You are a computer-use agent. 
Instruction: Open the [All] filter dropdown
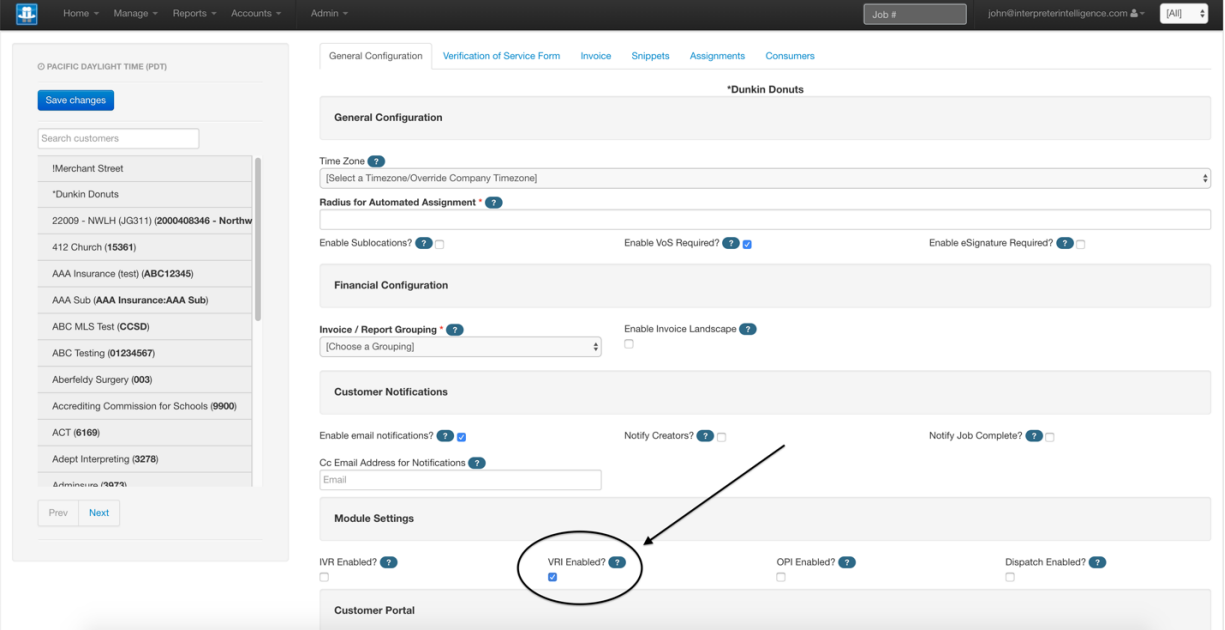point(1183,13)
